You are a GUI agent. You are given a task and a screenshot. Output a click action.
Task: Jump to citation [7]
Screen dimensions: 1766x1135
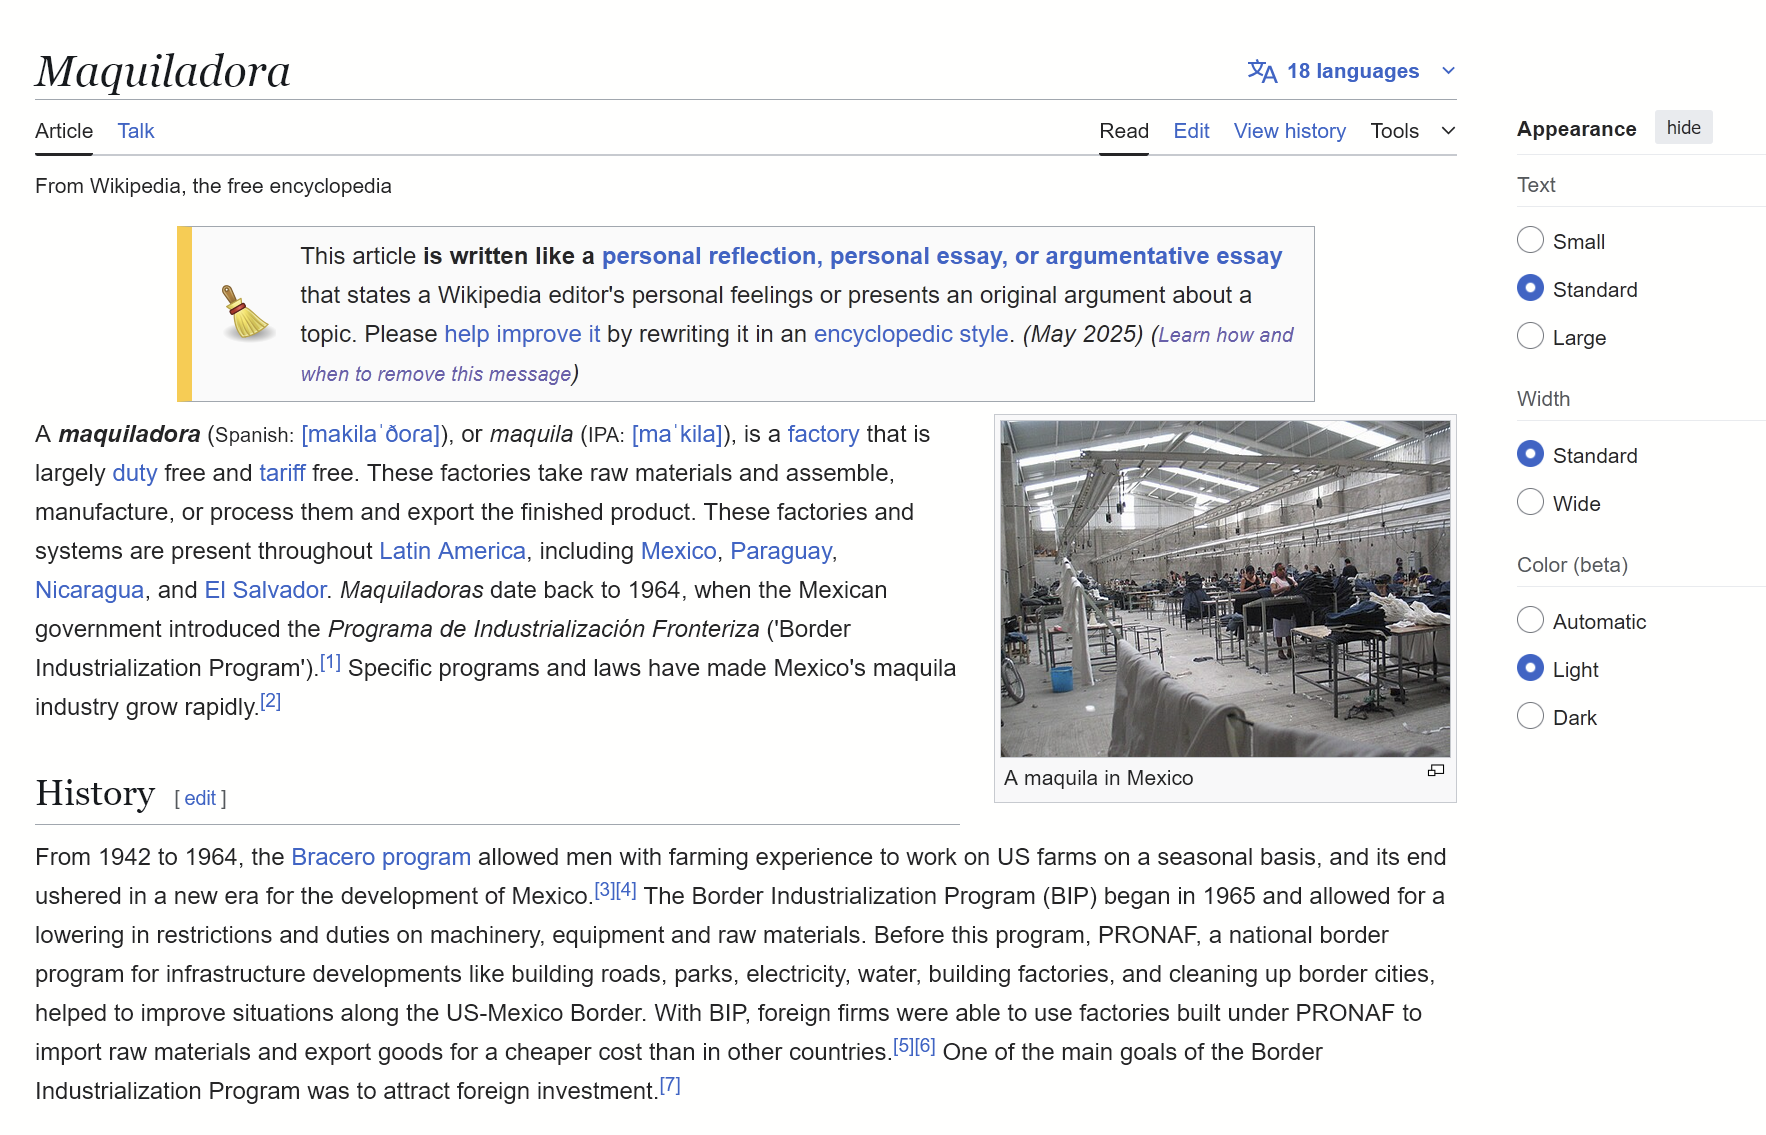tap(670, 1085)
